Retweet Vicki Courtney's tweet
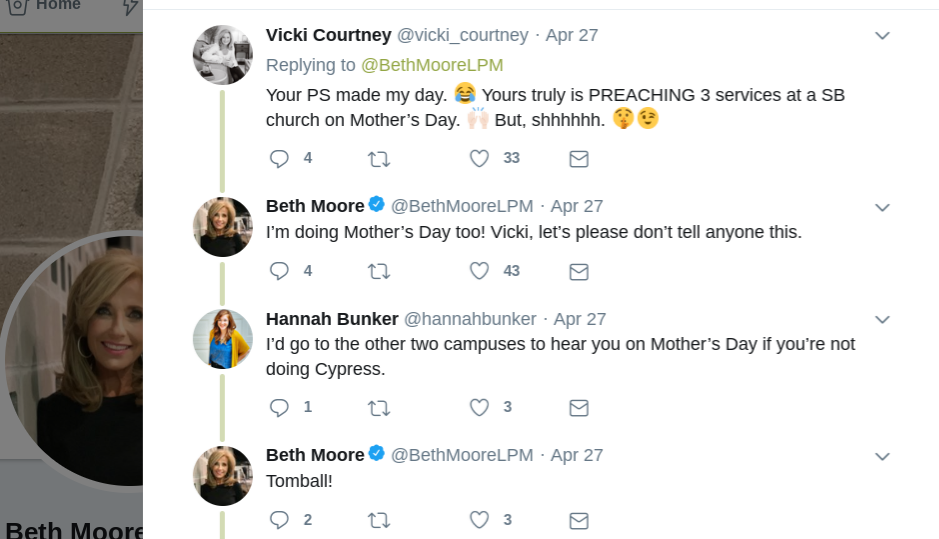Image resolution: width=939 pixels, height=539 pixels. click(379, 158)
